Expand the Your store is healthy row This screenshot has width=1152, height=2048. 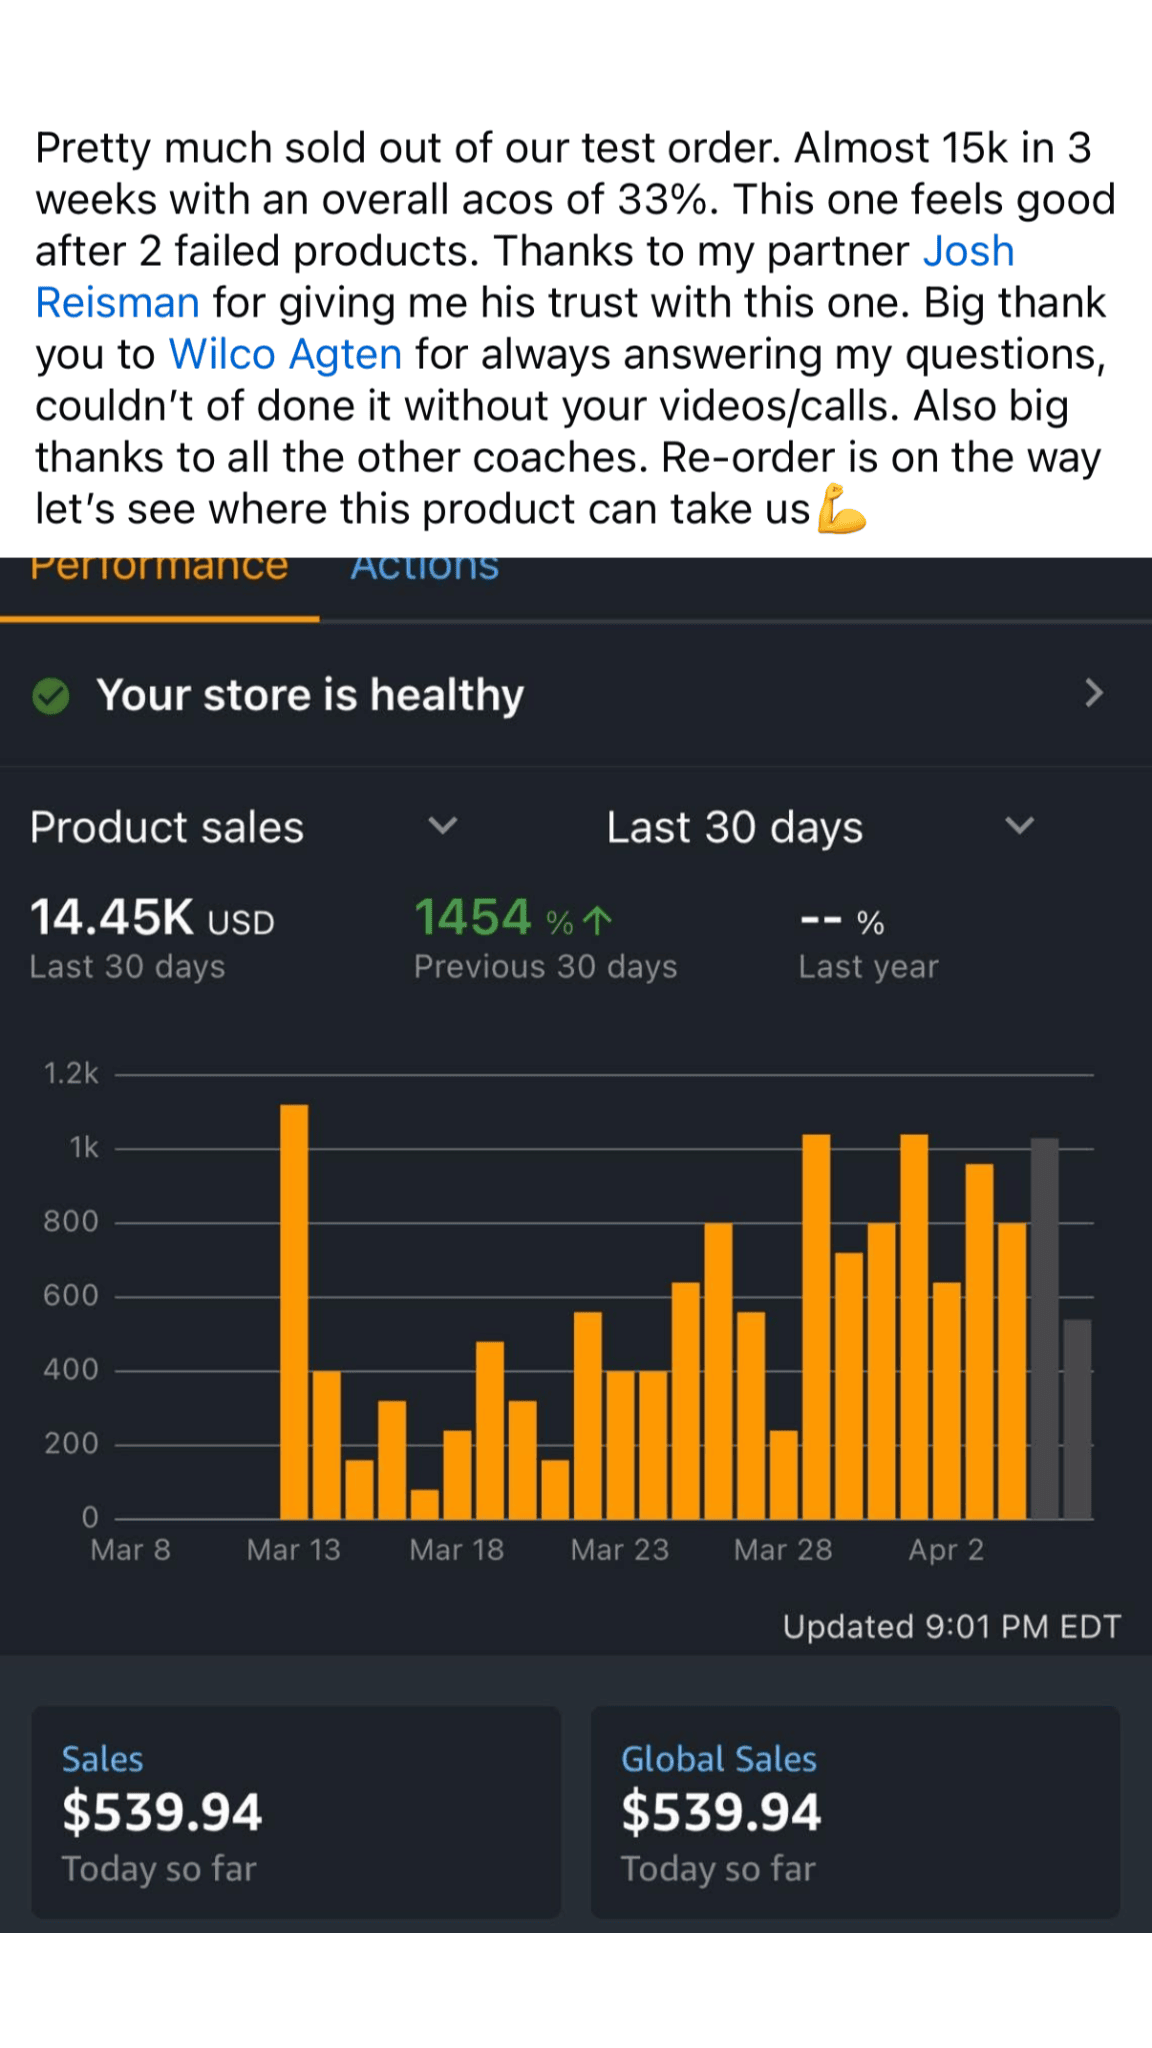point(310,695)
